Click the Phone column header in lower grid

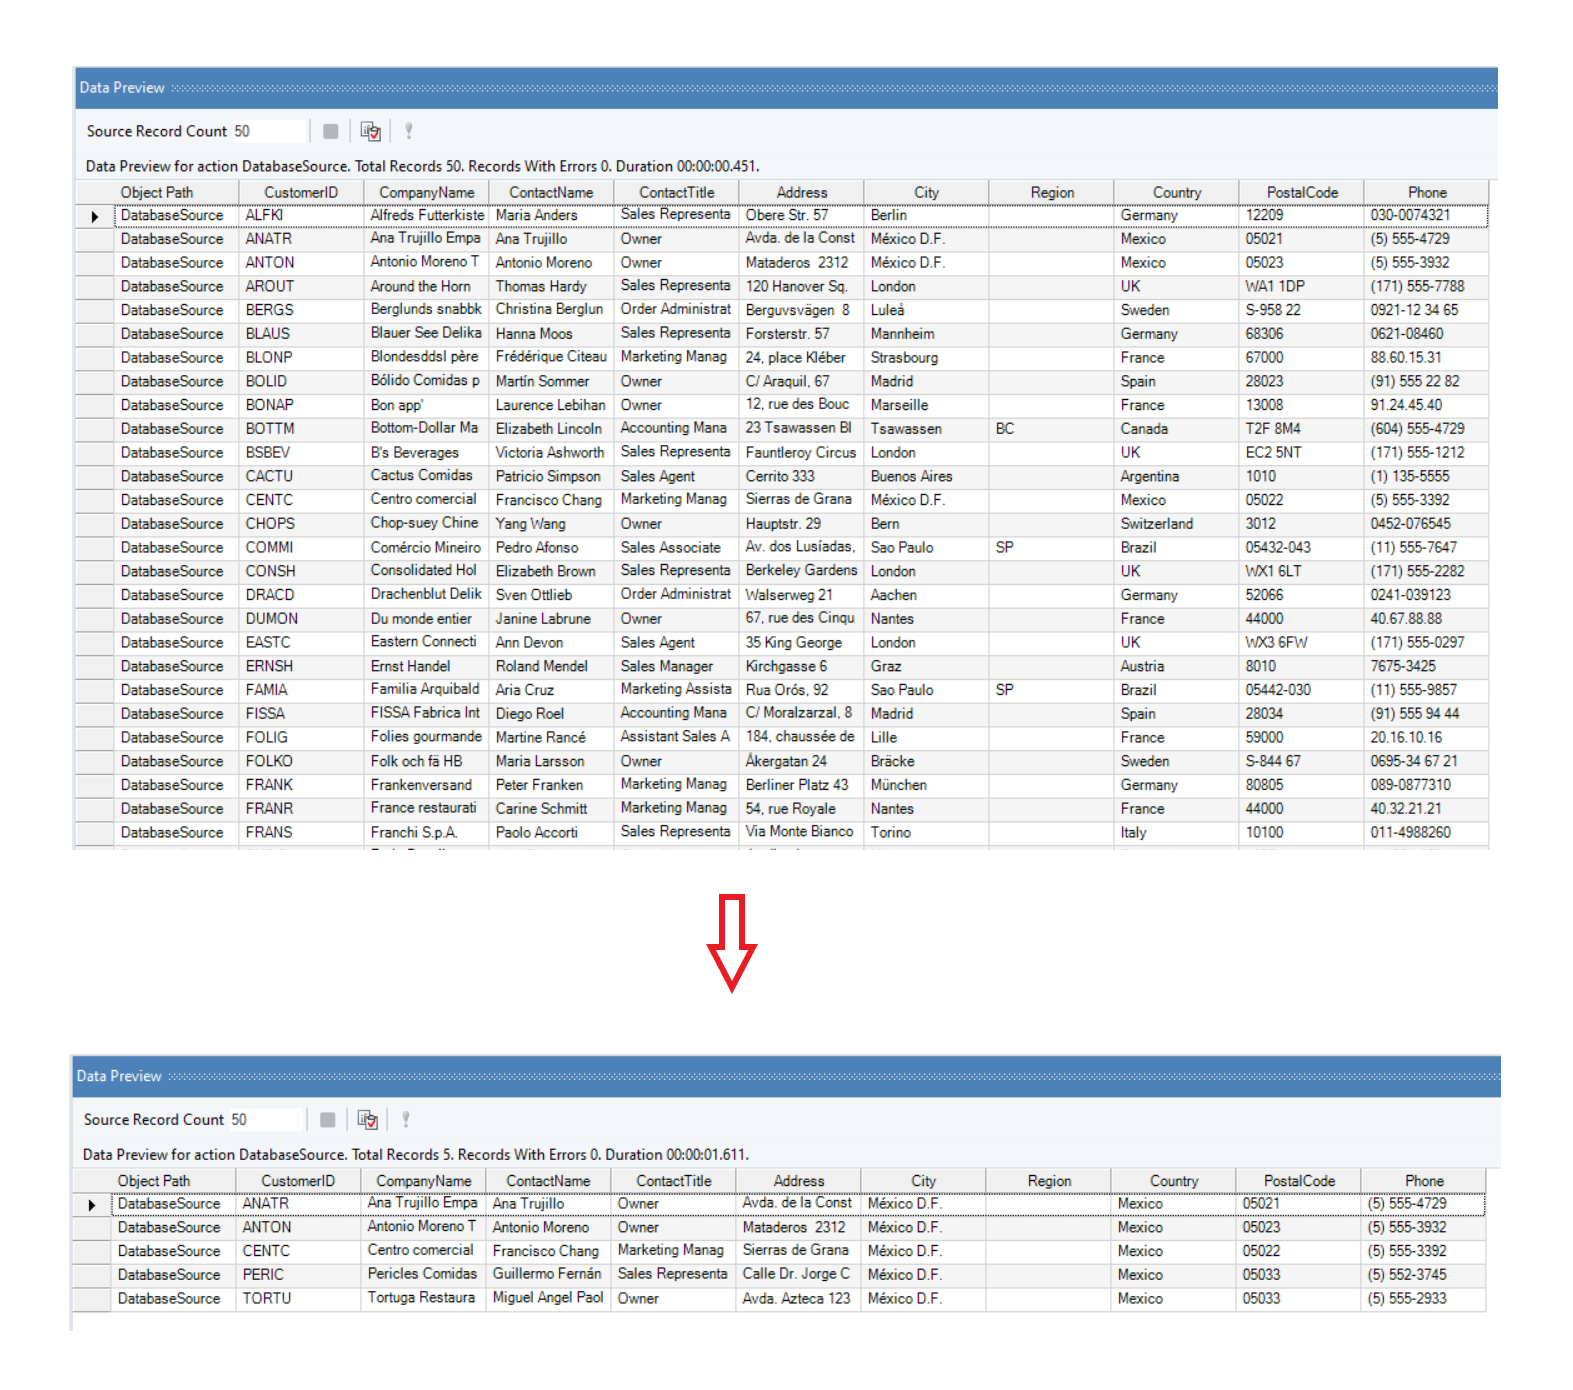1424,1181
